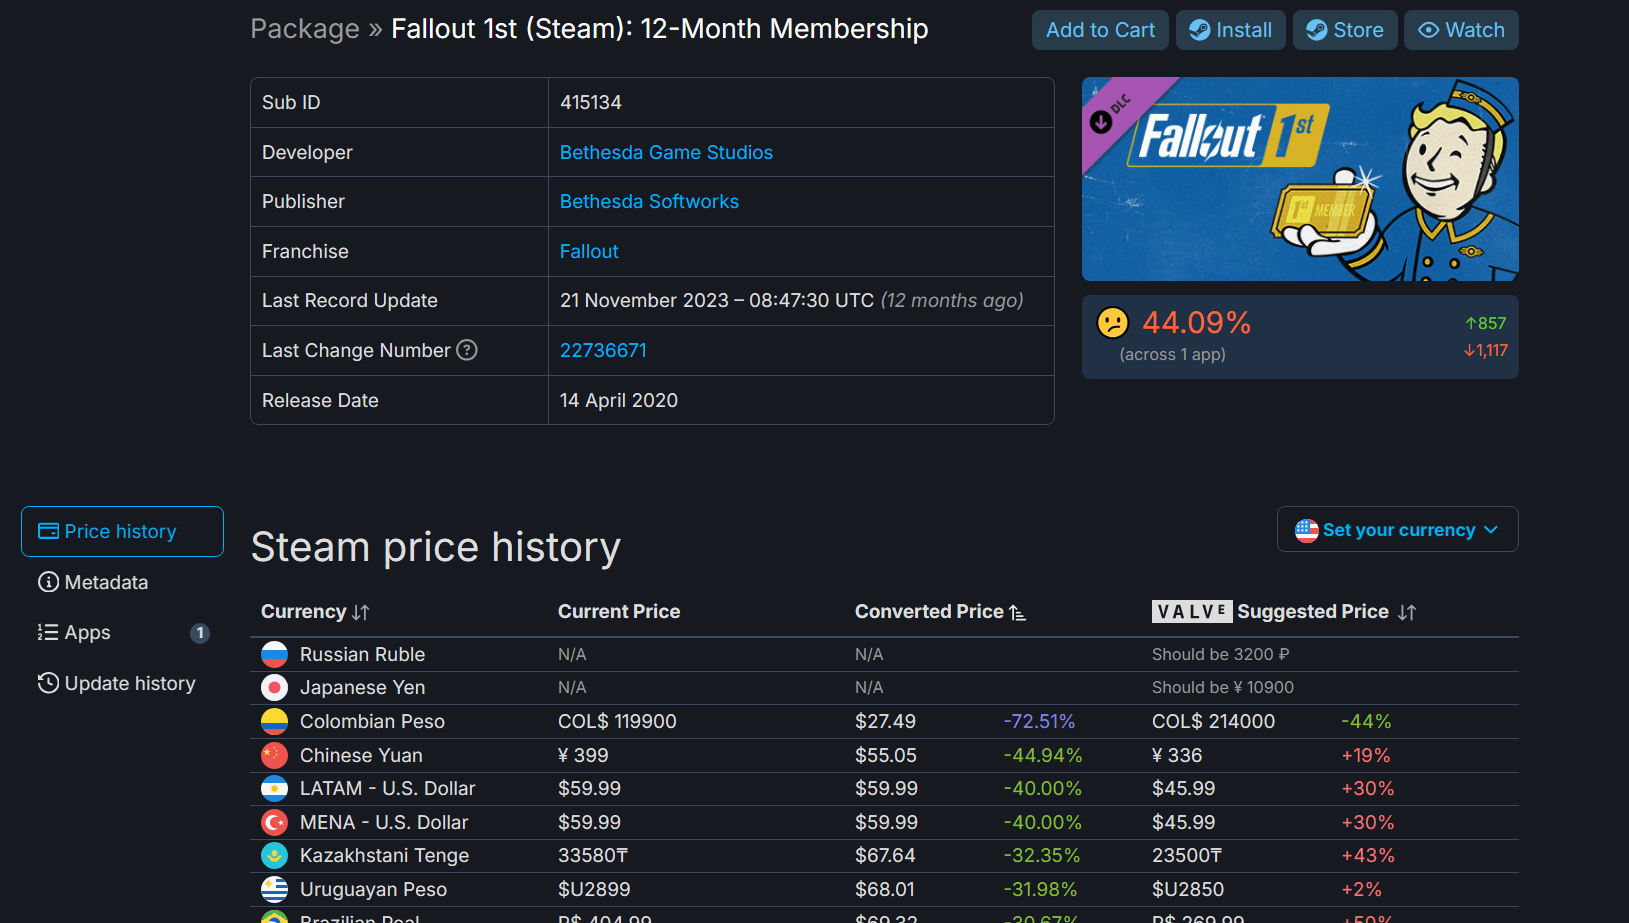Click the Russian flag icon
Screen dimensions: 1629x923
click(274, 654)
